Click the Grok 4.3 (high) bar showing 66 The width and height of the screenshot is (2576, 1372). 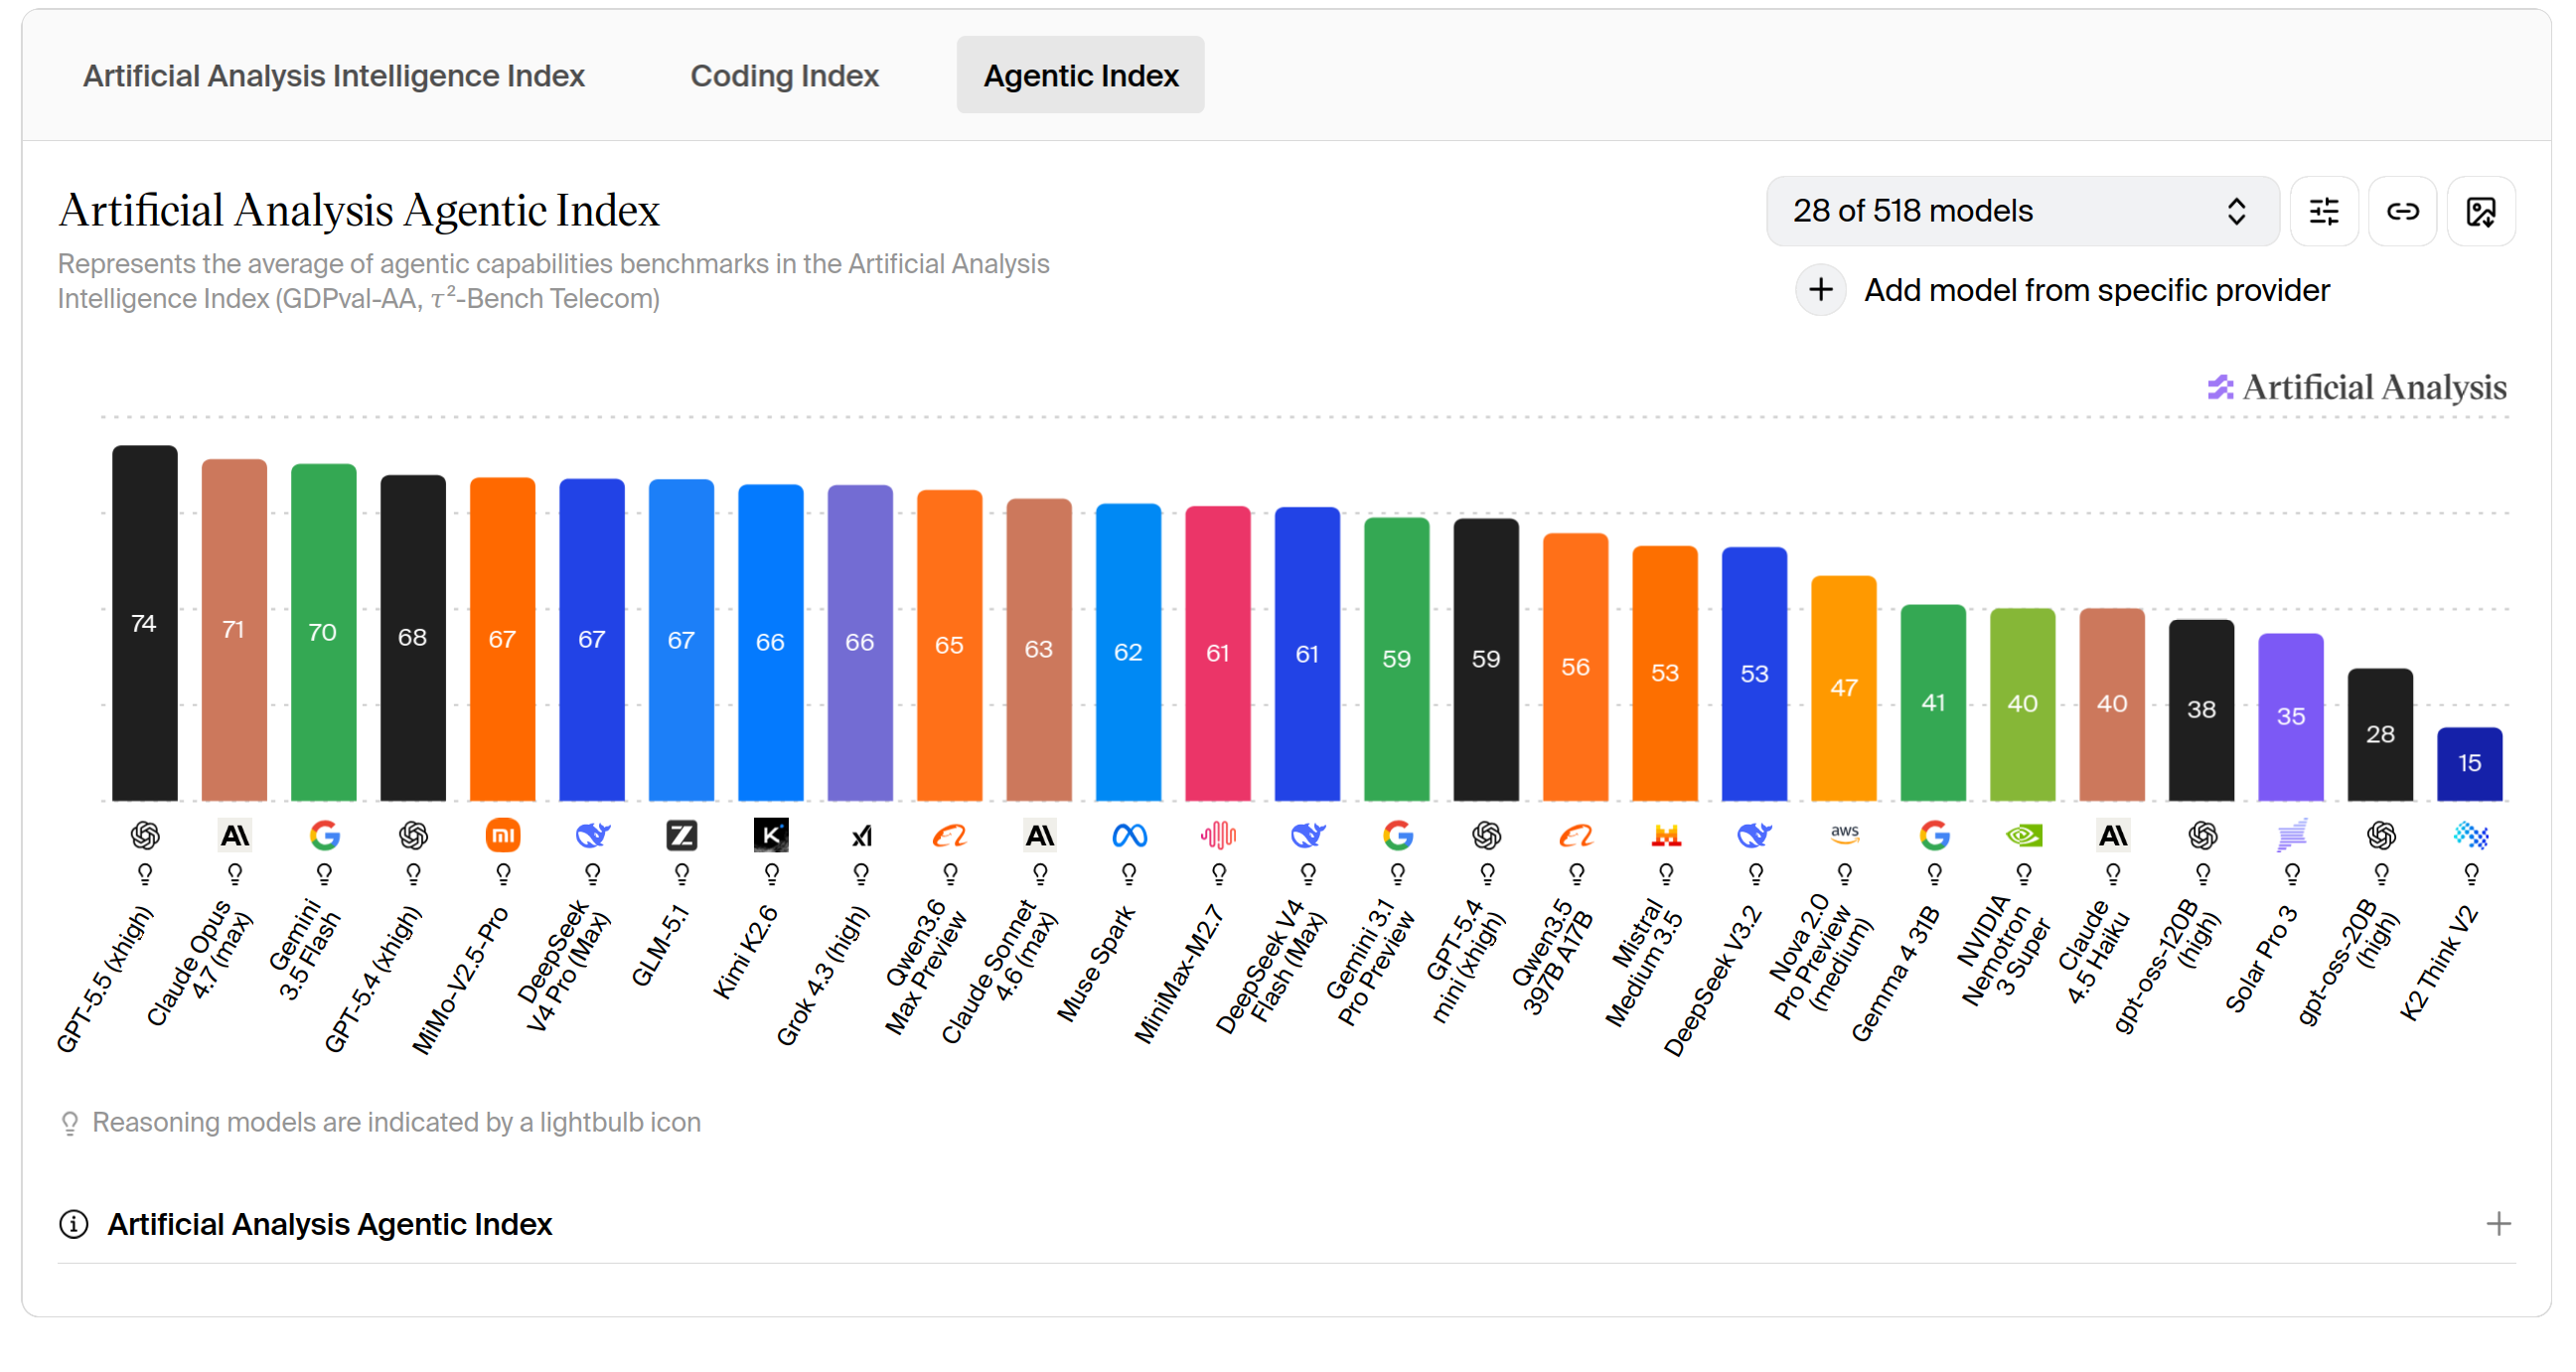(861, 643)
